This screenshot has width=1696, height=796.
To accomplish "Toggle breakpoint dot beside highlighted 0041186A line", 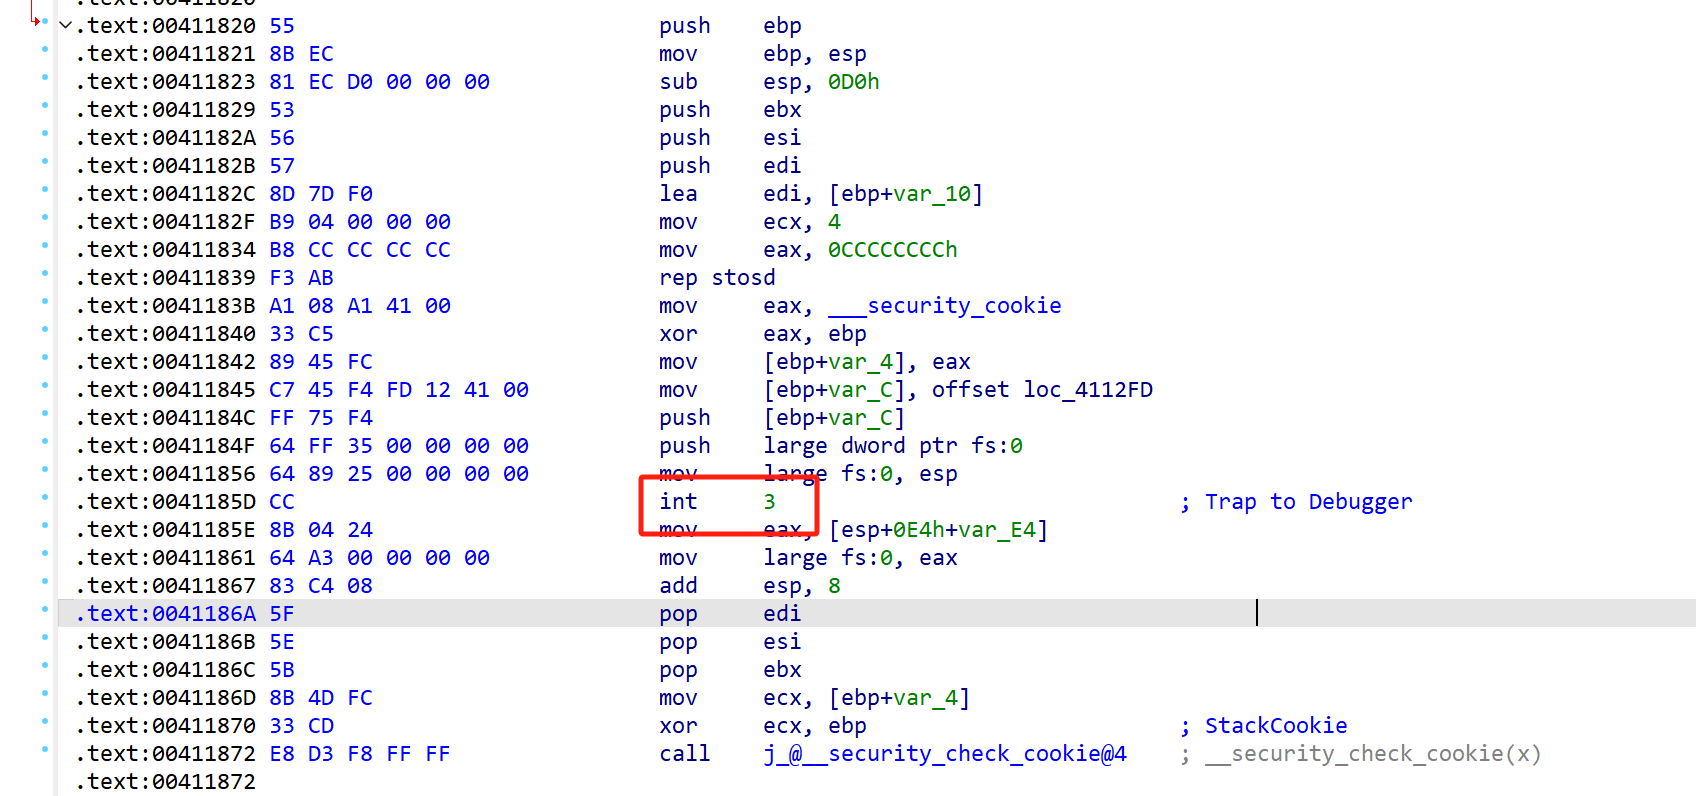I will coord(45,610).
